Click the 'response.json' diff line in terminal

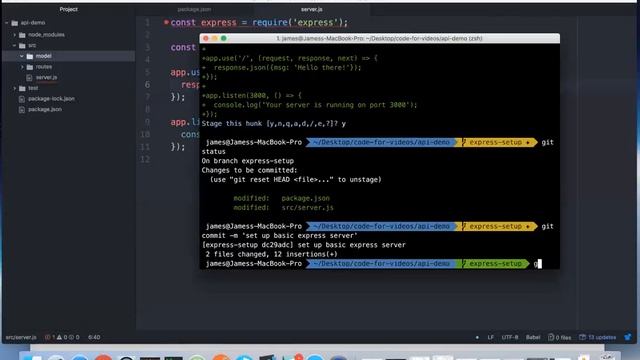(282, 68)
